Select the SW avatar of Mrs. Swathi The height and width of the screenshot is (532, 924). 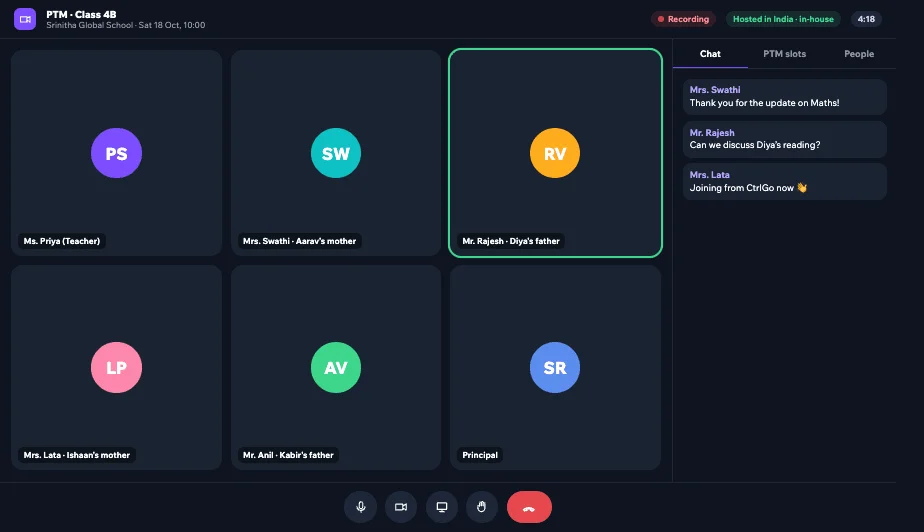pos(336,153)
